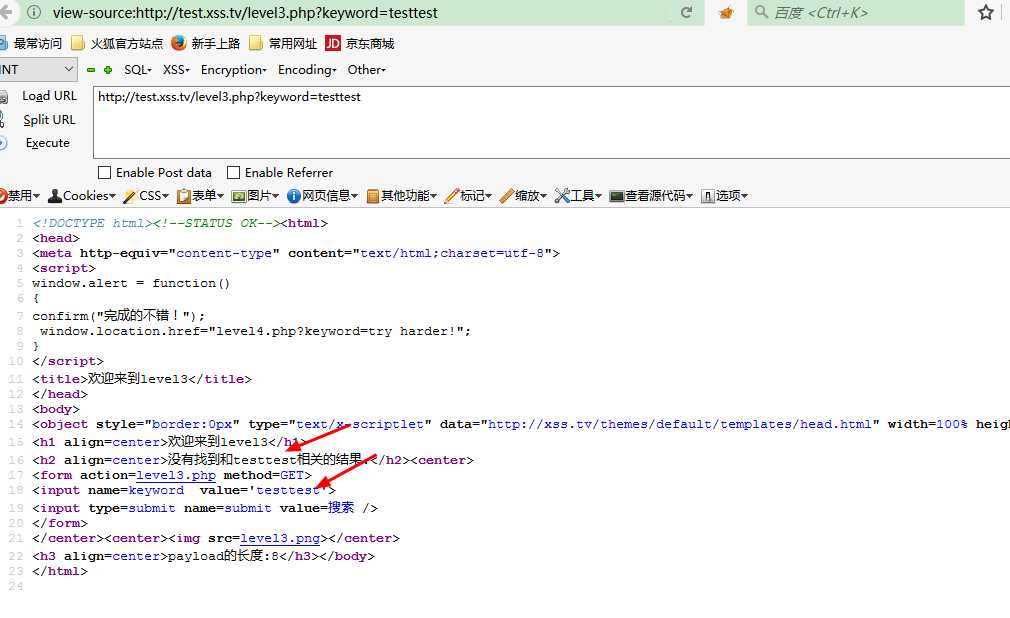This screenshot has height=618, width=1010.
Task: Click the browser back arrow button
Action: [x=6, y=12]
